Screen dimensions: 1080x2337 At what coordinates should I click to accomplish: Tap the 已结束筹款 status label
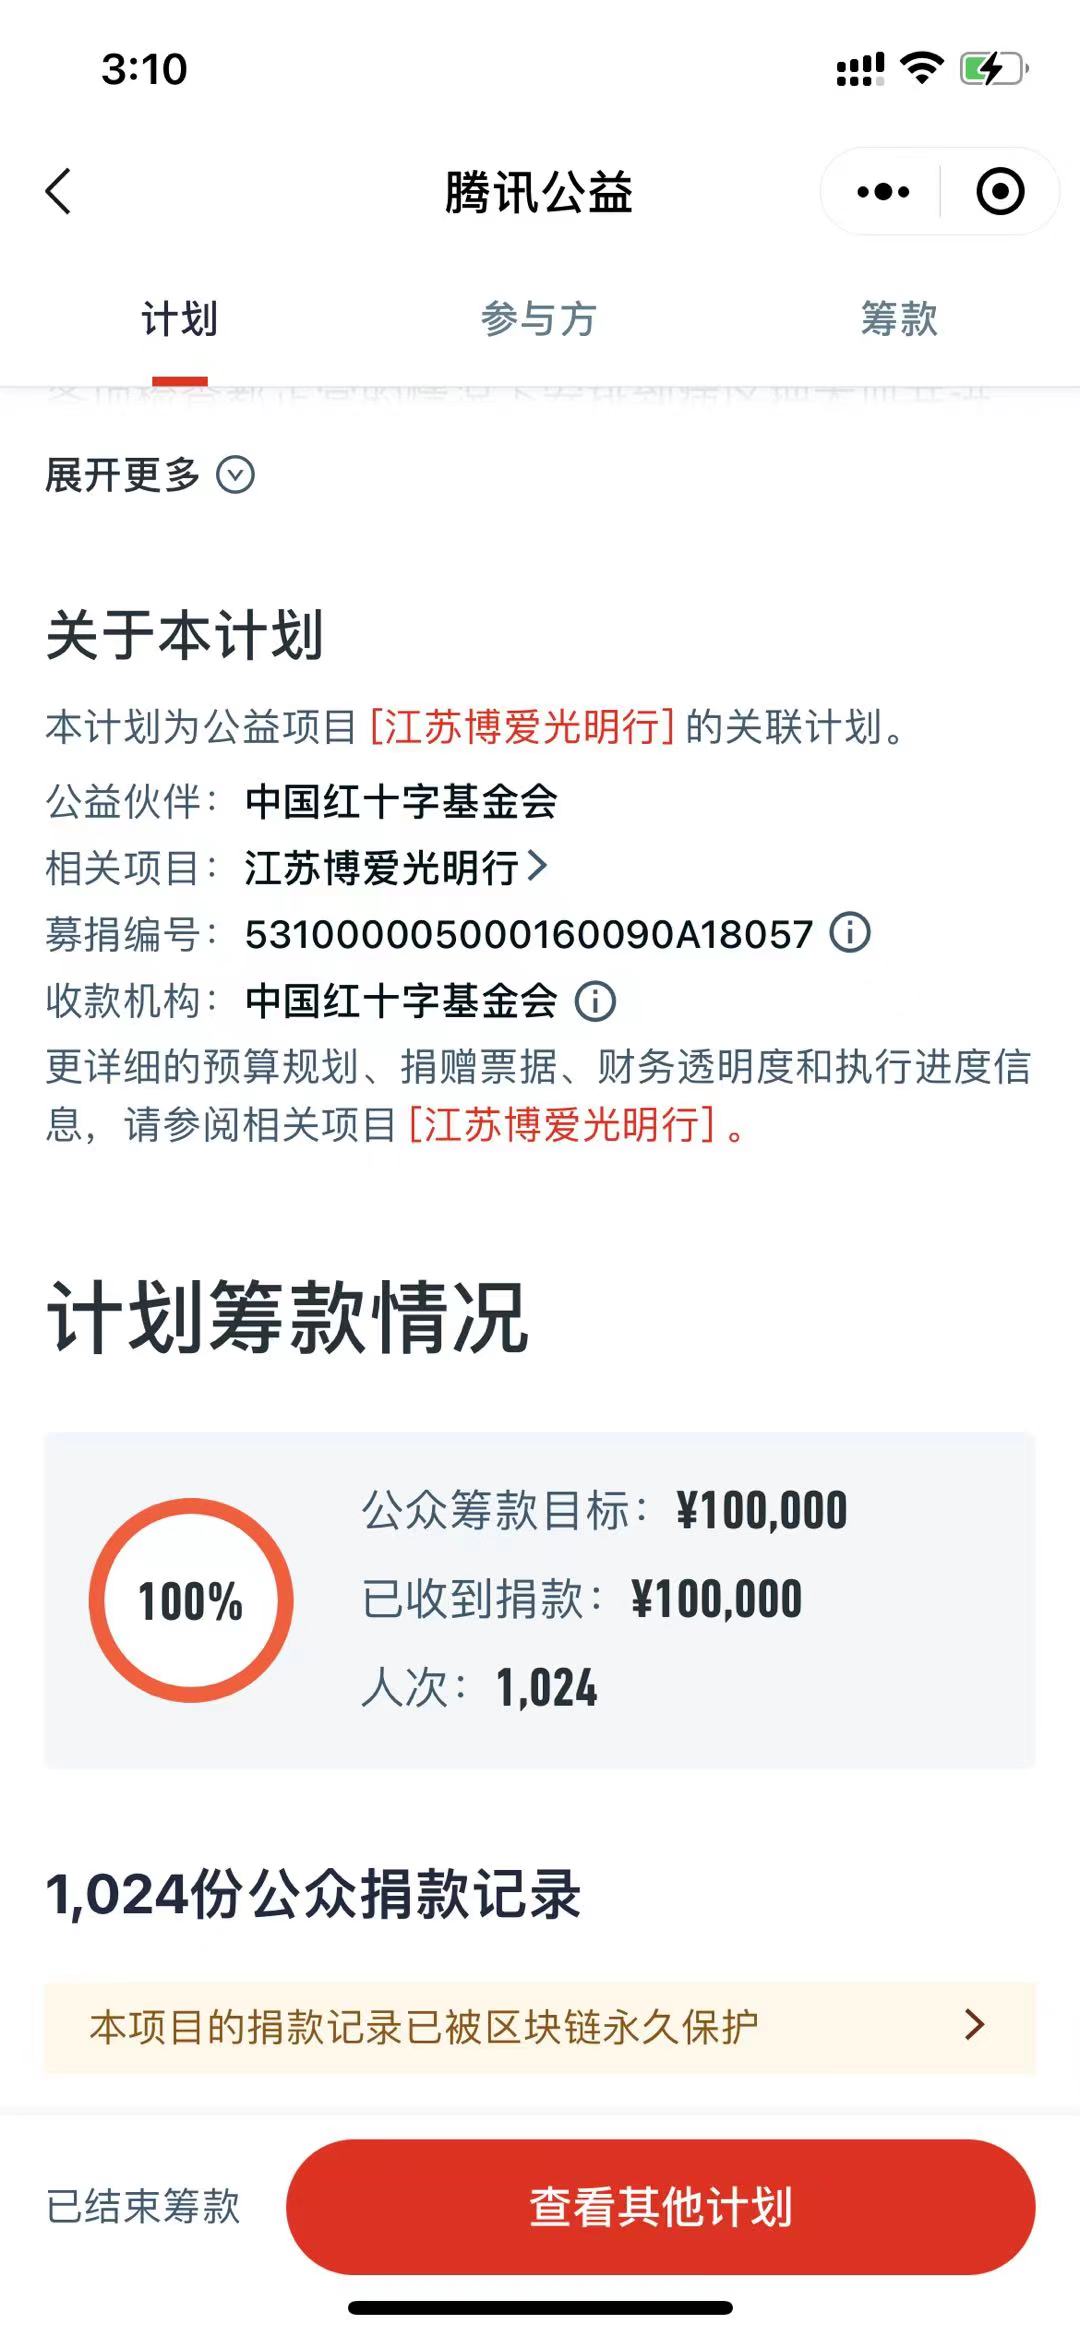coord(144,2206)
